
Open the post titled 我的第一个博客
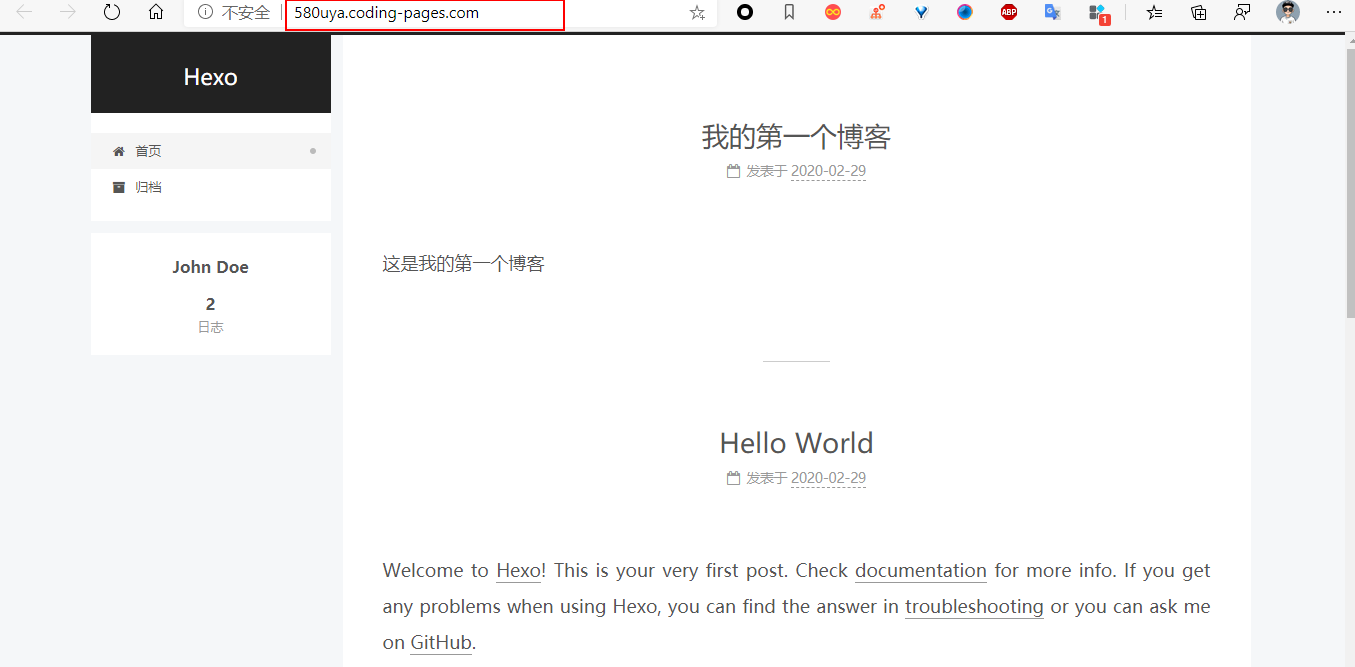[796, 136]
